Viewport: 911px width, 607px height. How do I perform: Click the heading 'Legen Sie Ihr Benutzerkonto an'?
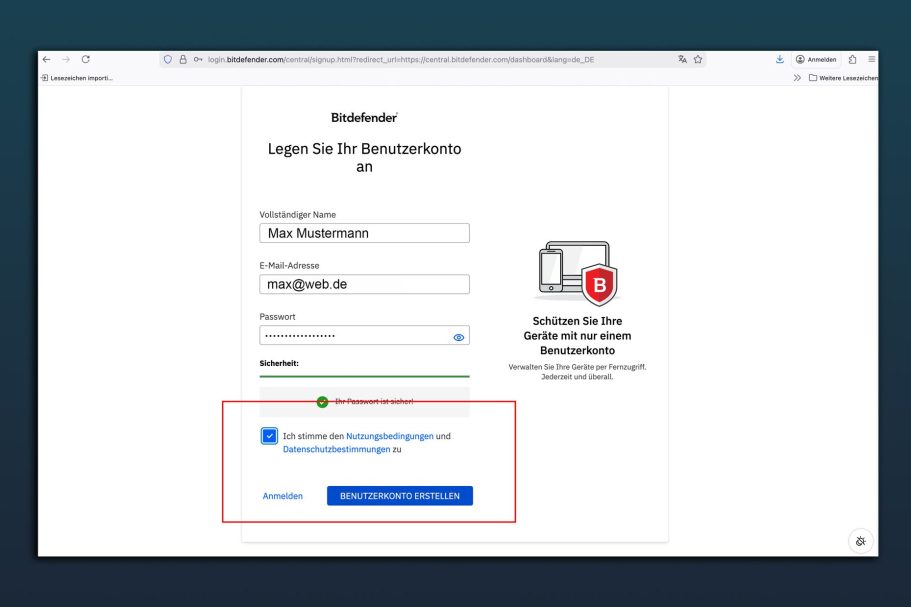[364, 157]
